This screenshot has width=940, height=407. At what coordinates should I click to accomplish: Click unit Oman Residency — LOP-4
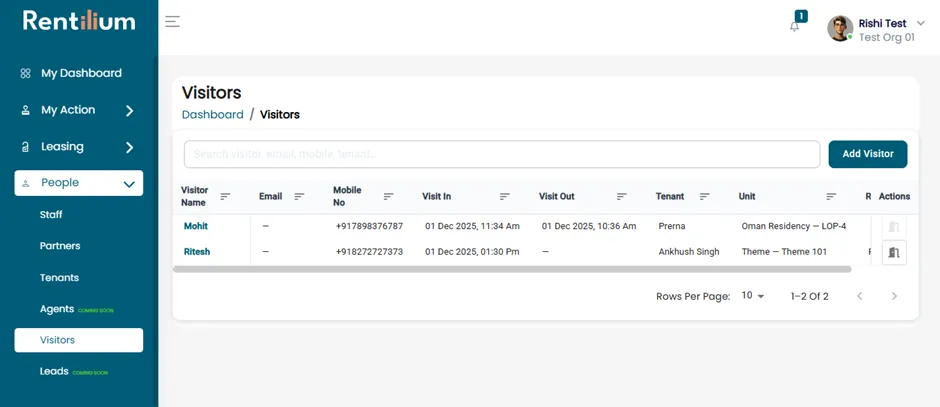(794, 227)
